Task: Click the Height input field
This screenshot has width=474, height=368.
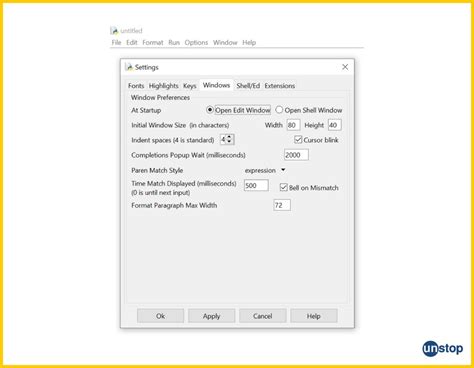Action: click(x=335, y=125)
